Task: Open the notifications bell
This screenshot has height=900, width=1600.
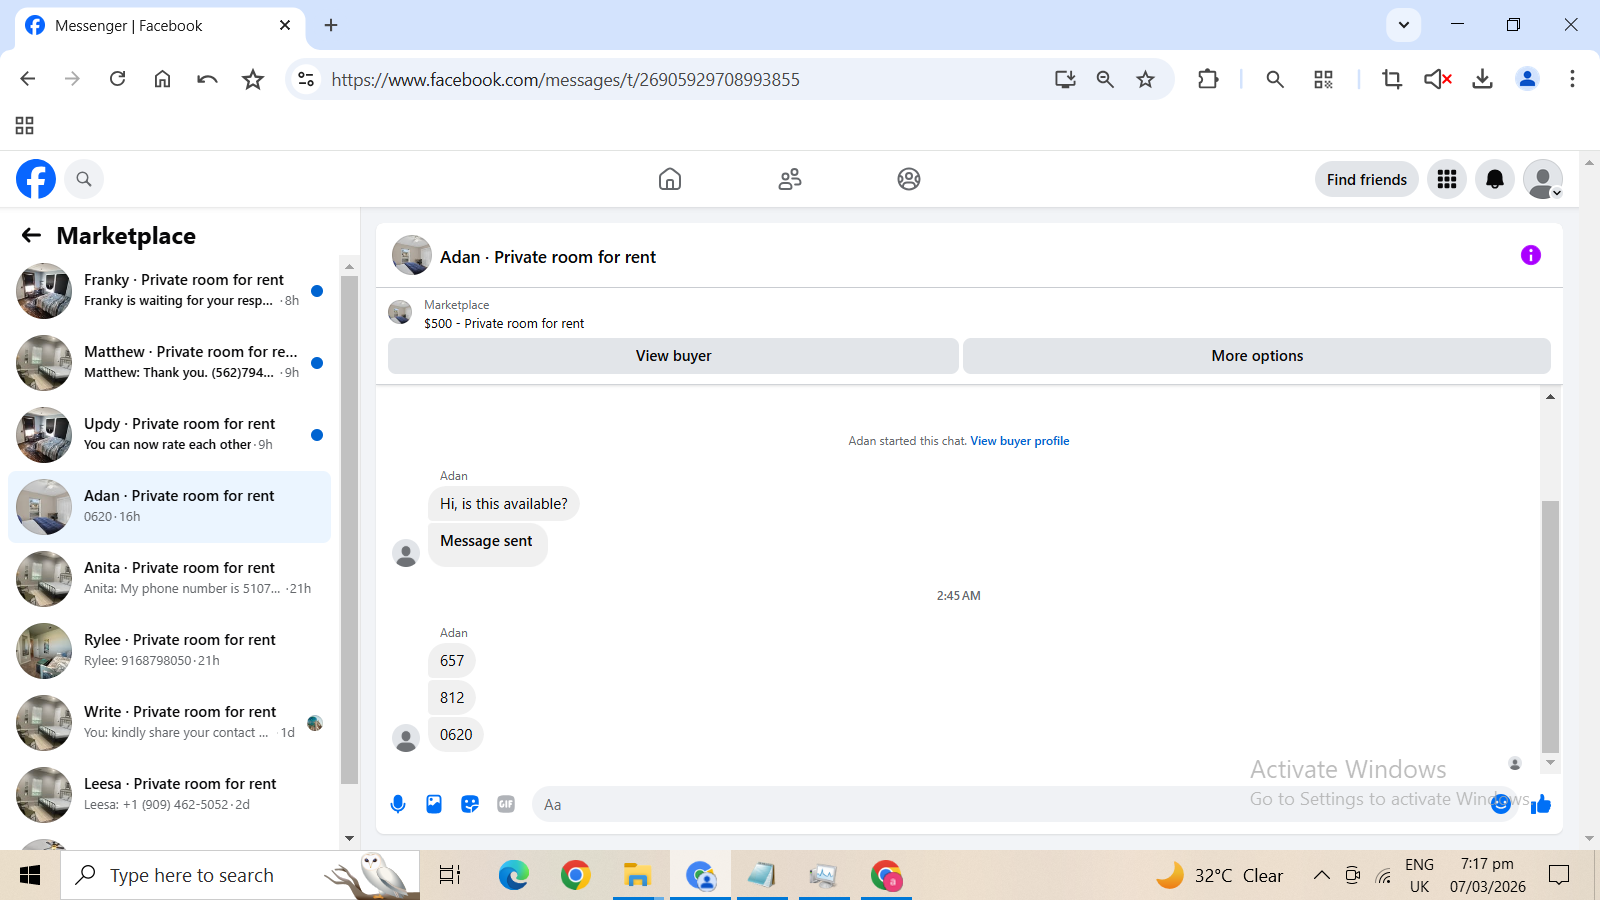Action: tap(1495, 179)
